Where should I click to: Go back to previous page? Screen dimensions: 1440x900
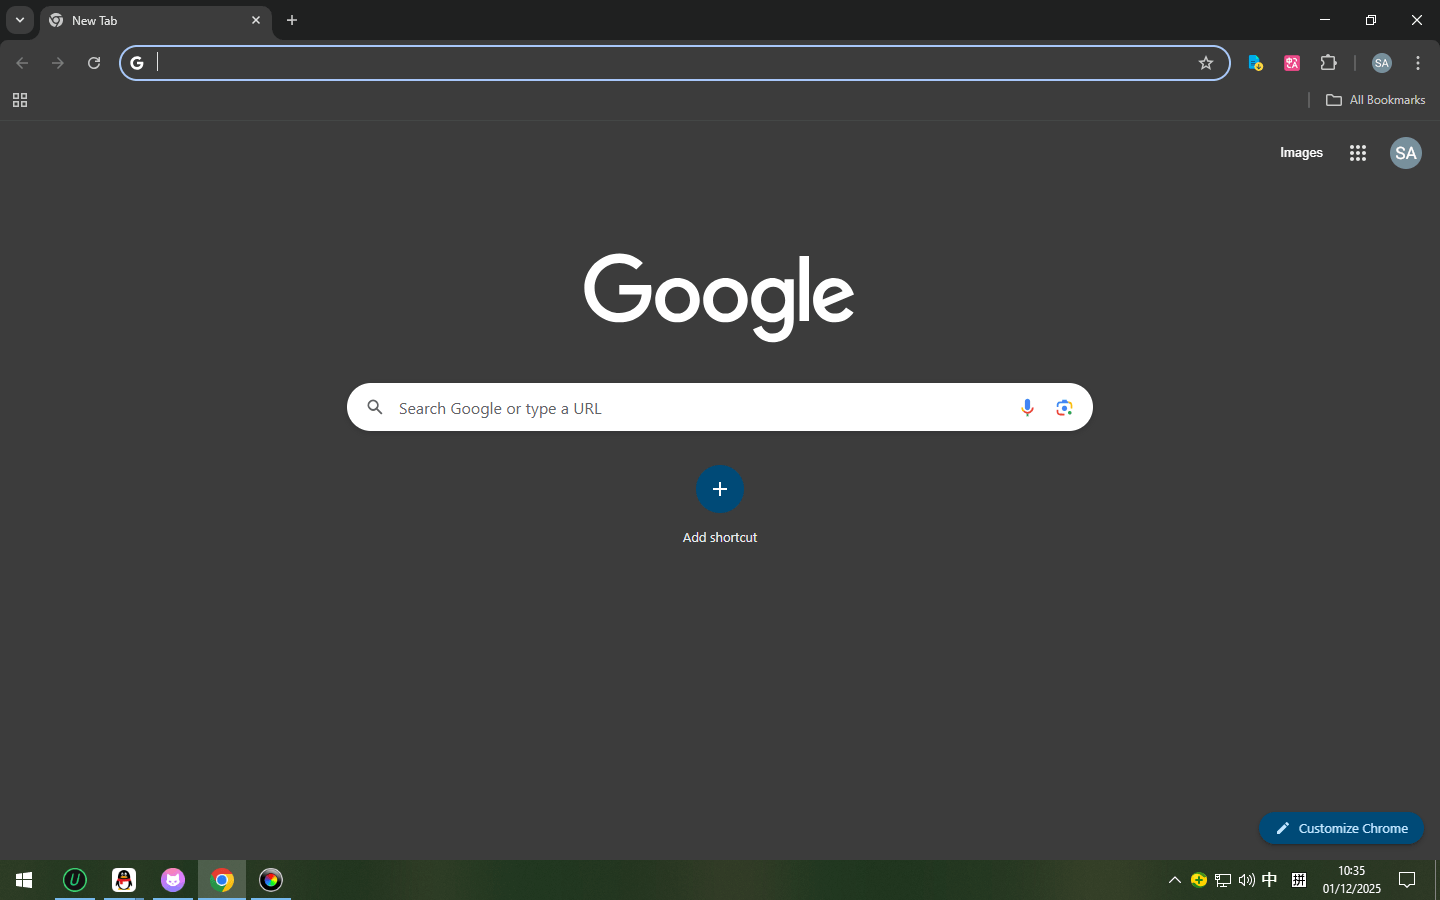pyautogui.click(x=22, y=63)
